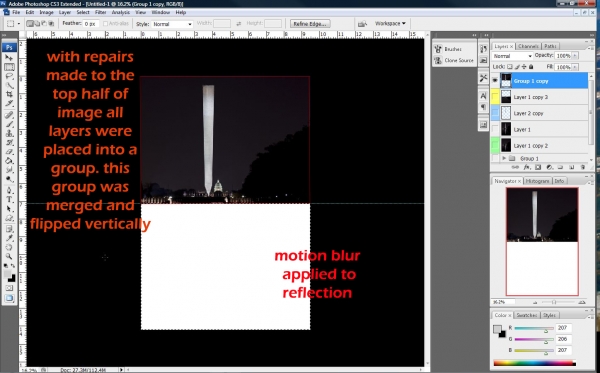Select the Path Selection tool
This screenshot has width=600, height=373.
tap(9, 208)
